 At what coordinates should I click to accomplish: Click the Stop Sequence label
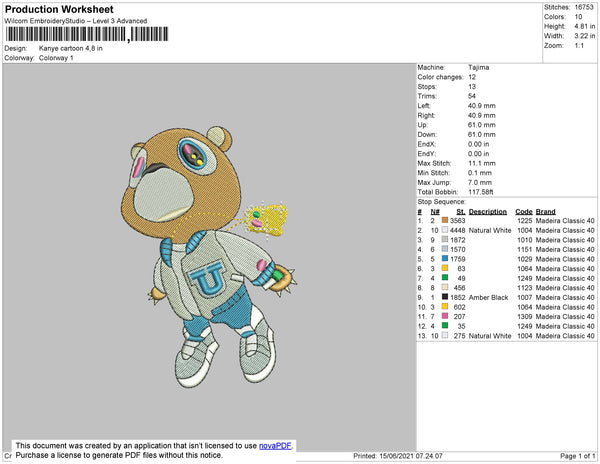(x=442, y=202)
